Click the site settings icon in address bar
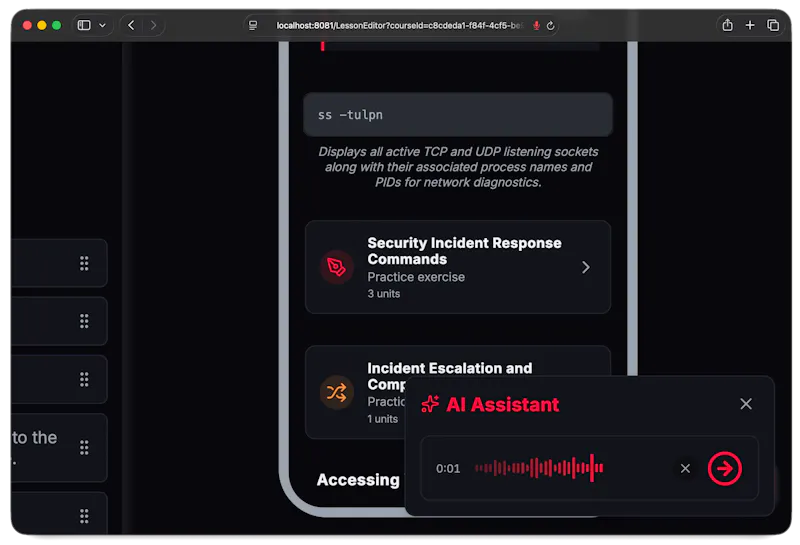The width and height of the screenshot is (800, 545). [253, 25]
